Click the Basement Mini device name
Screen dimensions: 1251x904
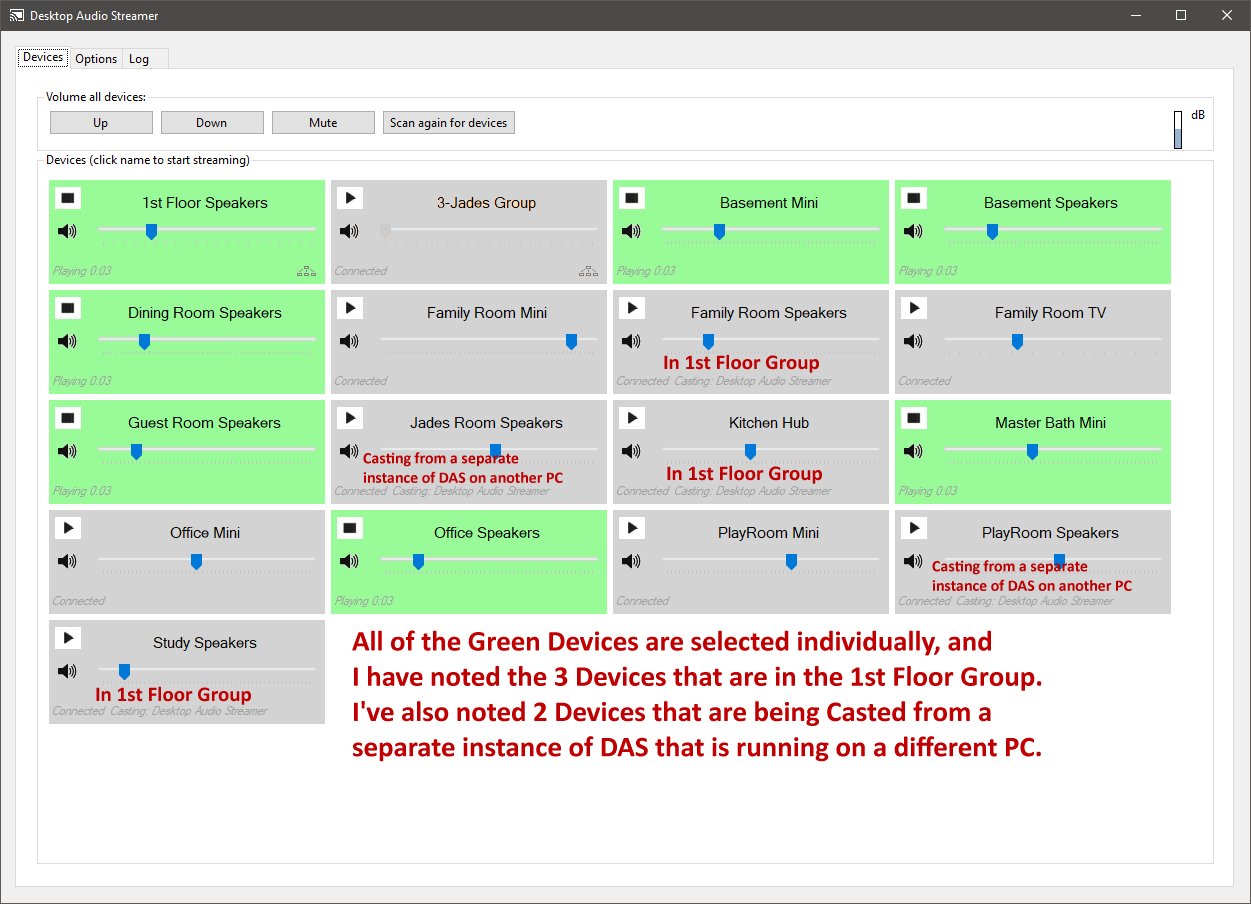click(769, 203)
